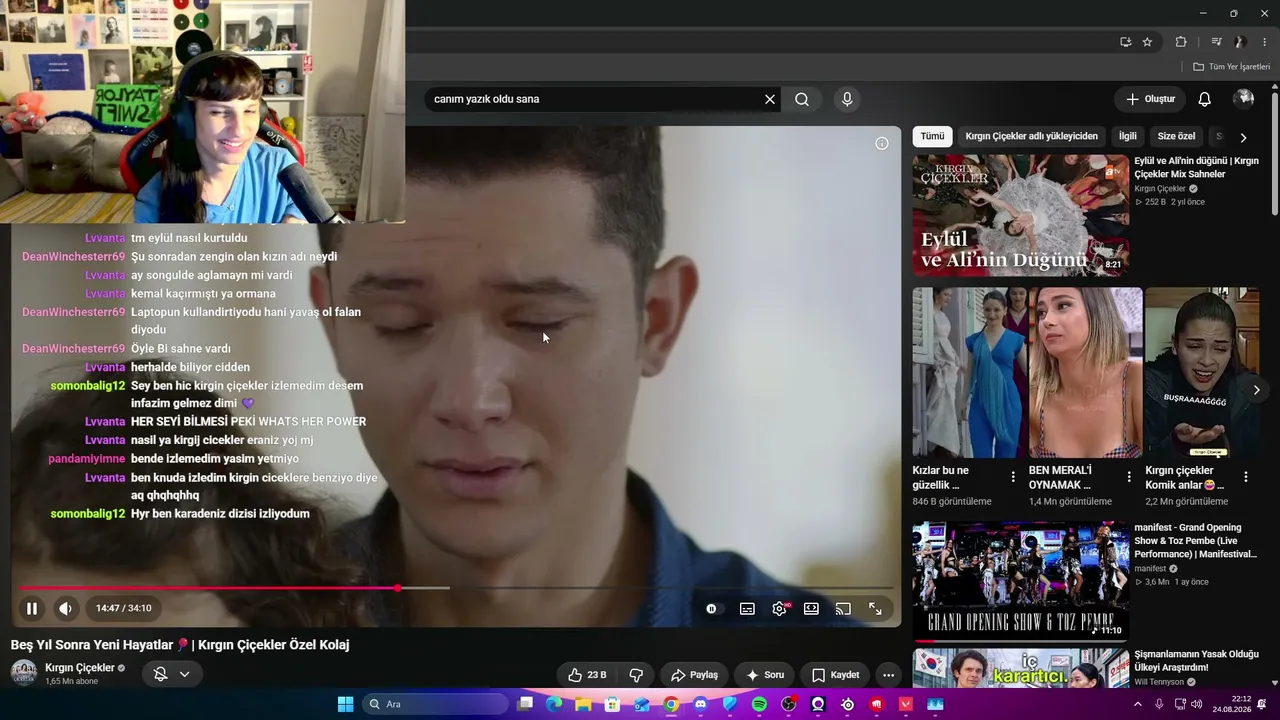The width and height of the screenshot is (1280, 720).
Task: Save video with Kaydet button
Action: [x=835, y=675]
